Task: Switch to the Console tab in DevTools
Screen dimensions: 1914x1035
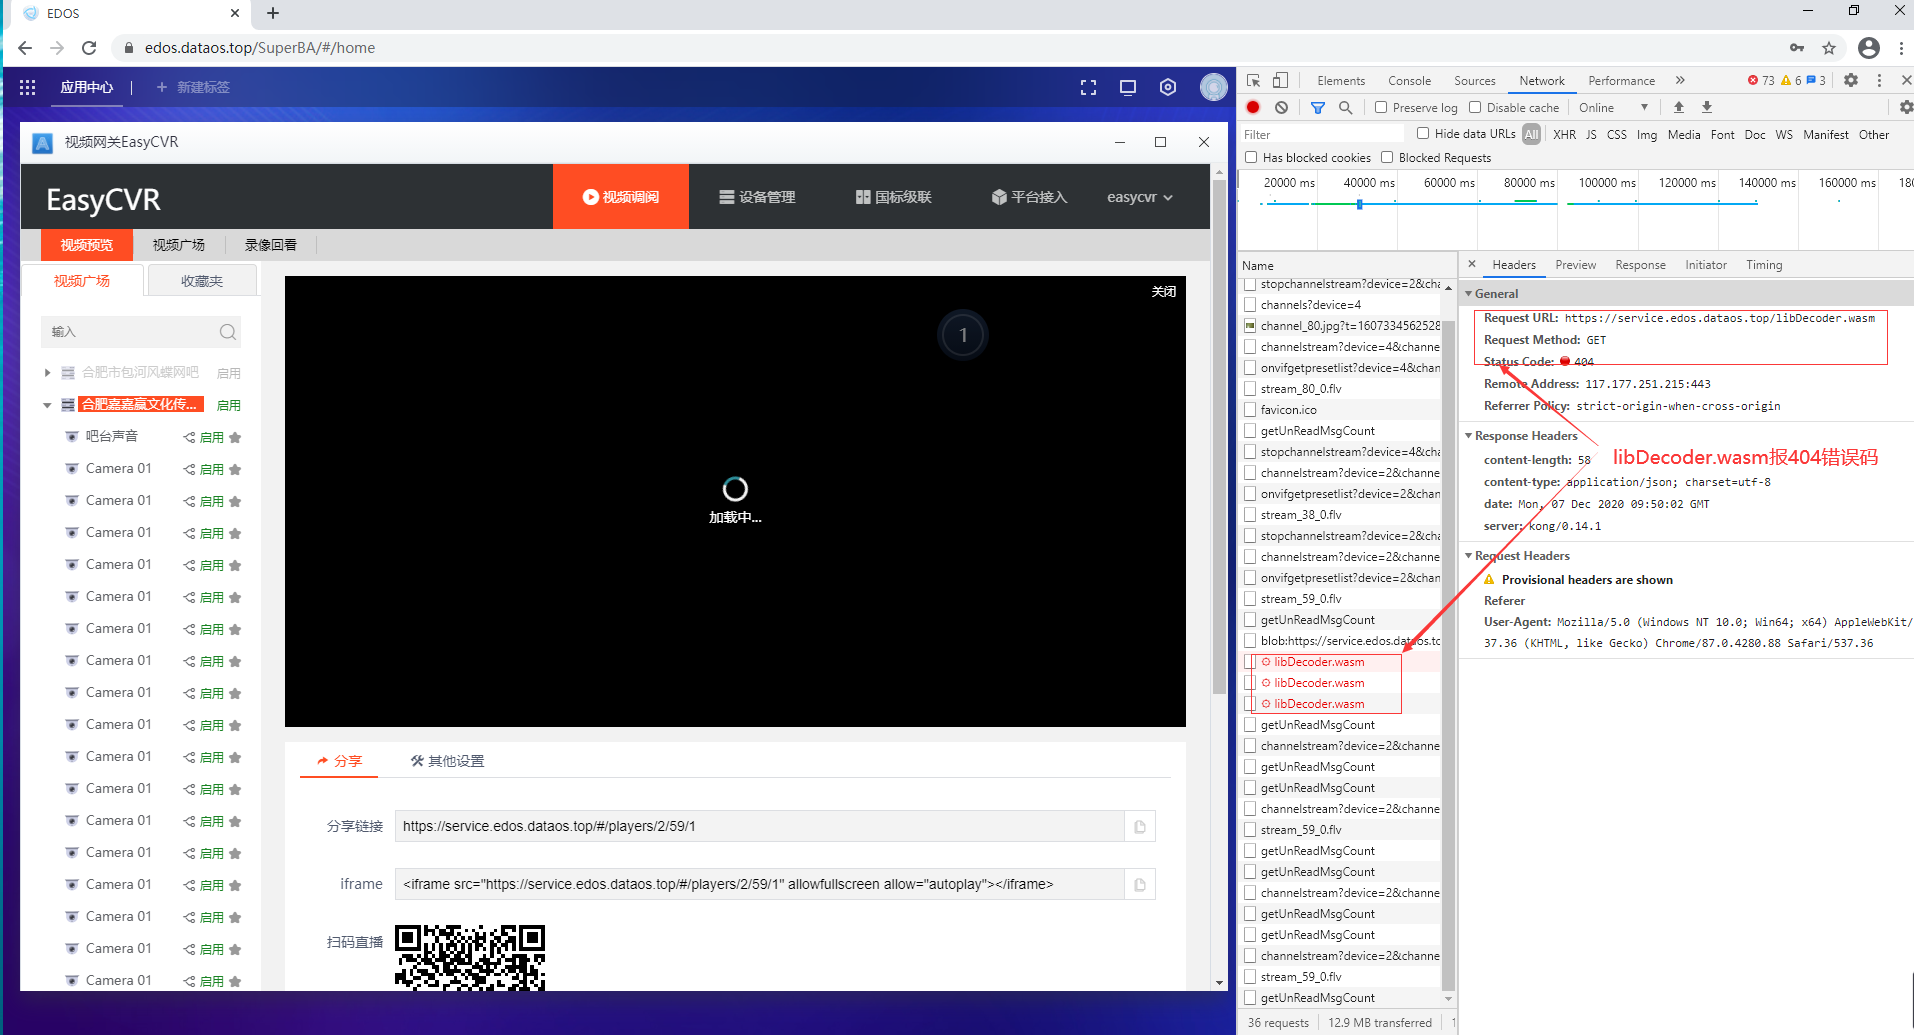Action: pos(1409,81)
